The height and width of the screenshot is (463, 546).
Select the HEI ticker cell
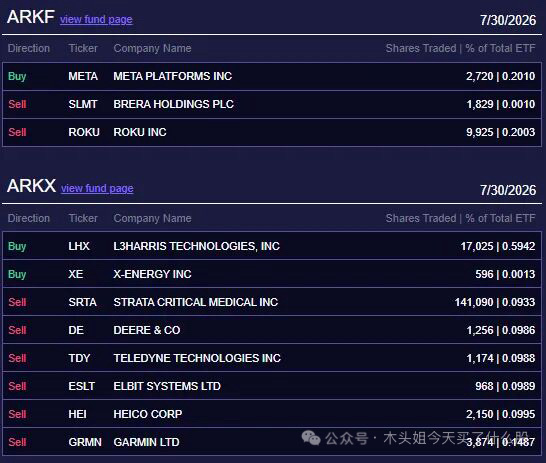tap(77, 414)
